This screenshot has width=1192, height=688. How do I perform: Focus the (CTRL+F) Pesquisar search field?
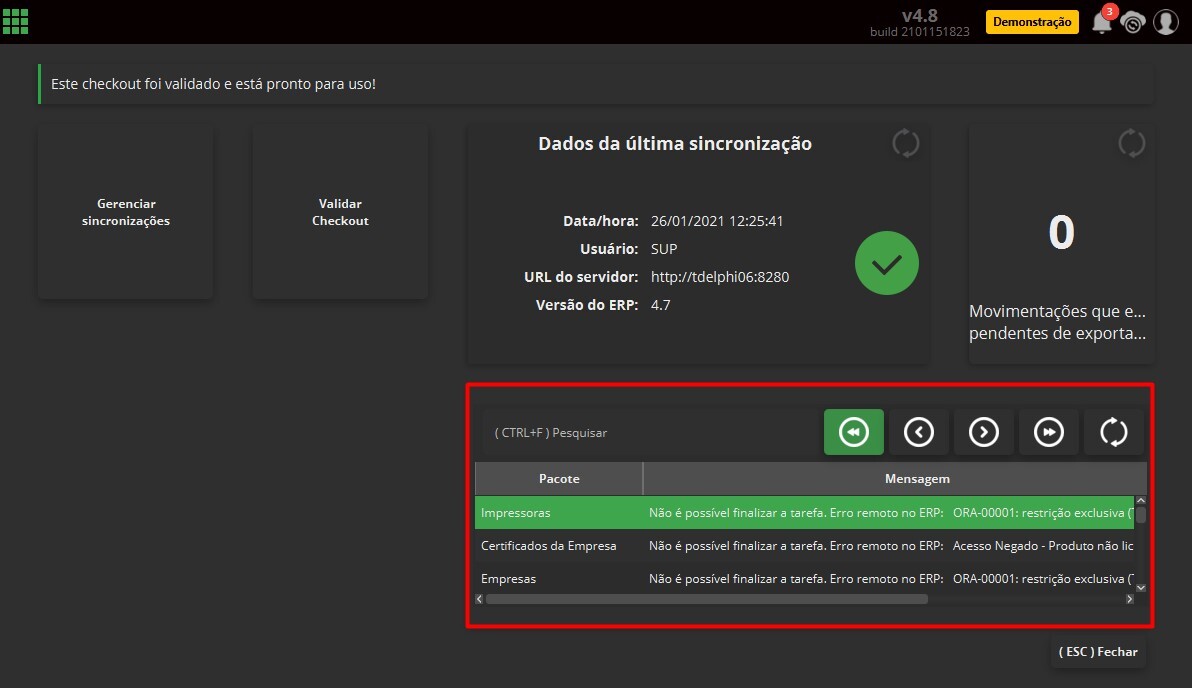[650, 433]
